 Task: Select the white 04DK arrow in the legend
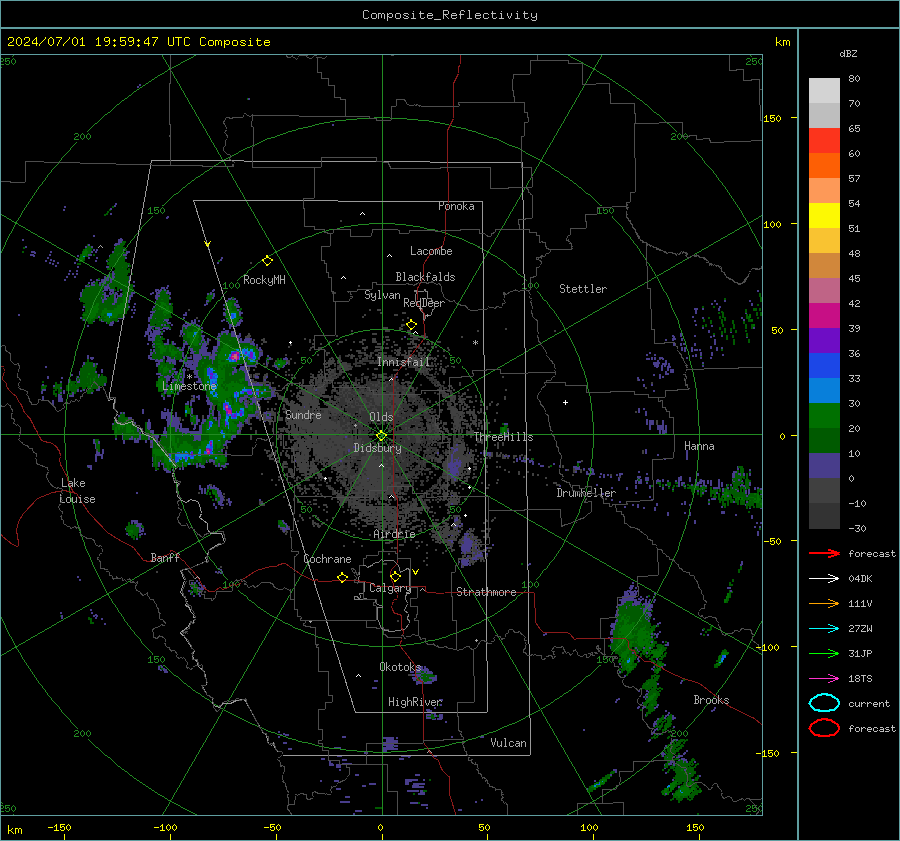click(824, 579)
